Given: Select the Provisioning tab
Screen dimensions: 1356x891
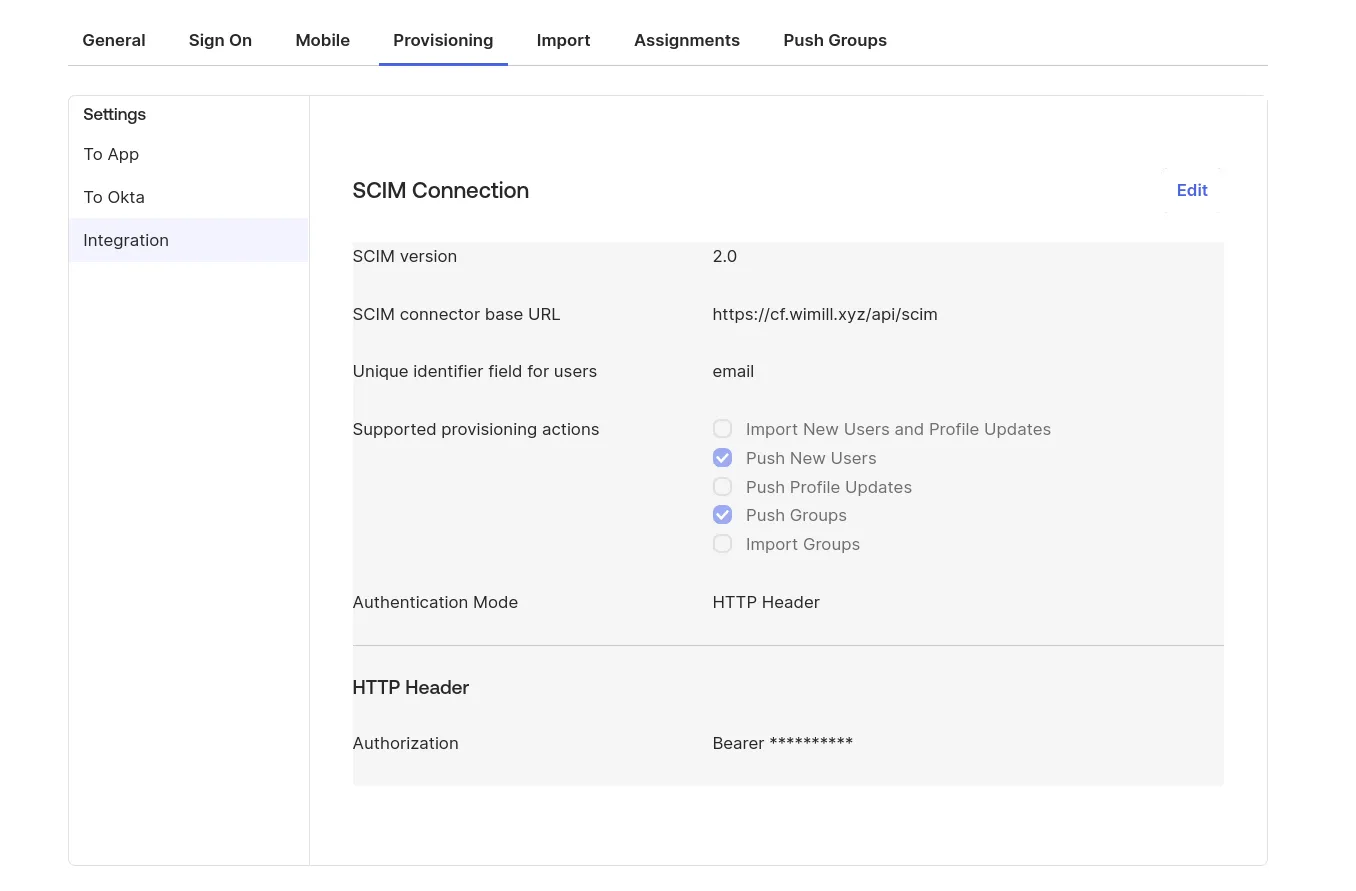Looking at the screenshot, I should 443,40.
